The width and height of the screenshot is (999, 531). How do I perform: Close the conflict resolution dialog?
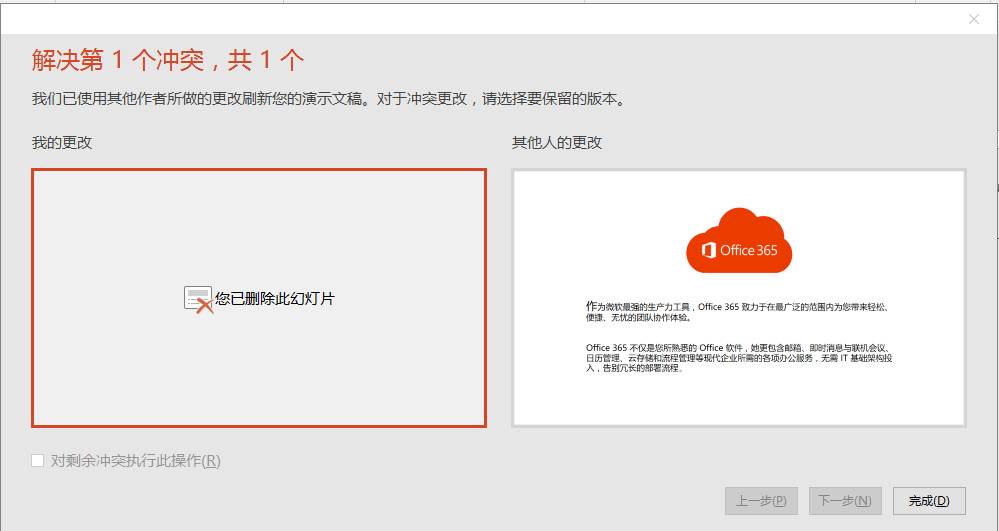coord(974,19)
